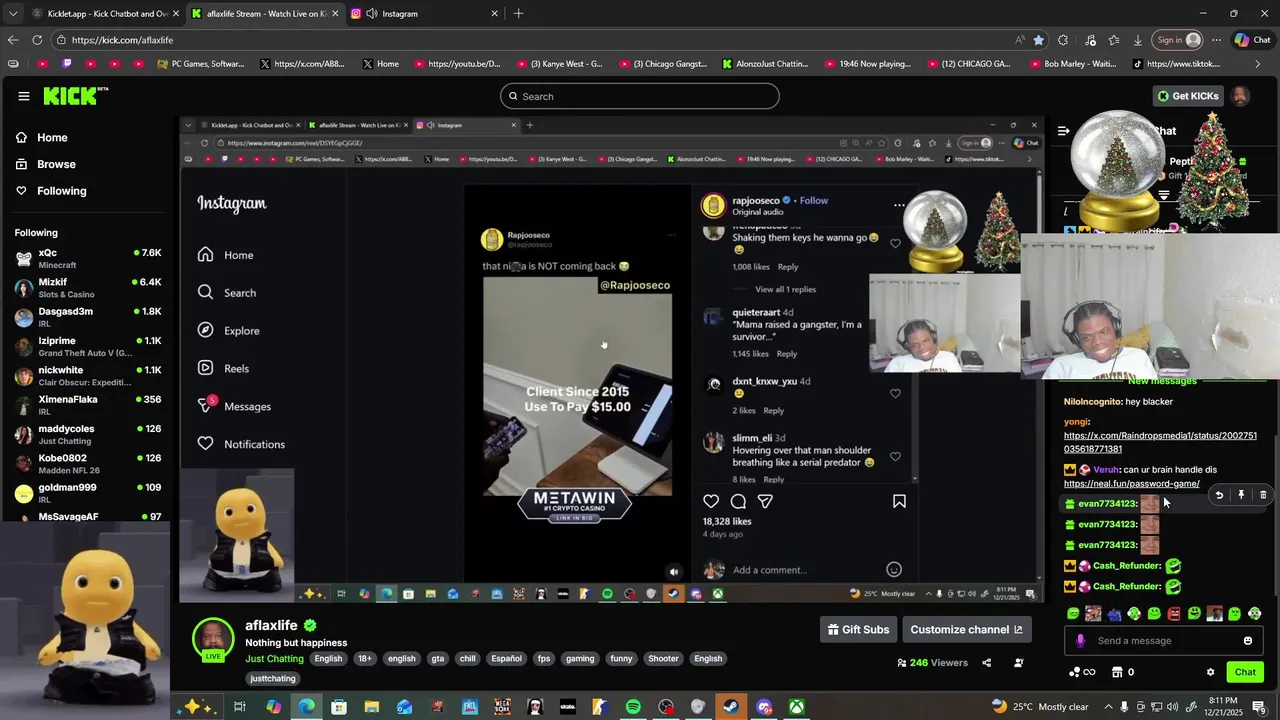
Task: Open the Kick user profile avatar
Action: (x=1240, y=96)
